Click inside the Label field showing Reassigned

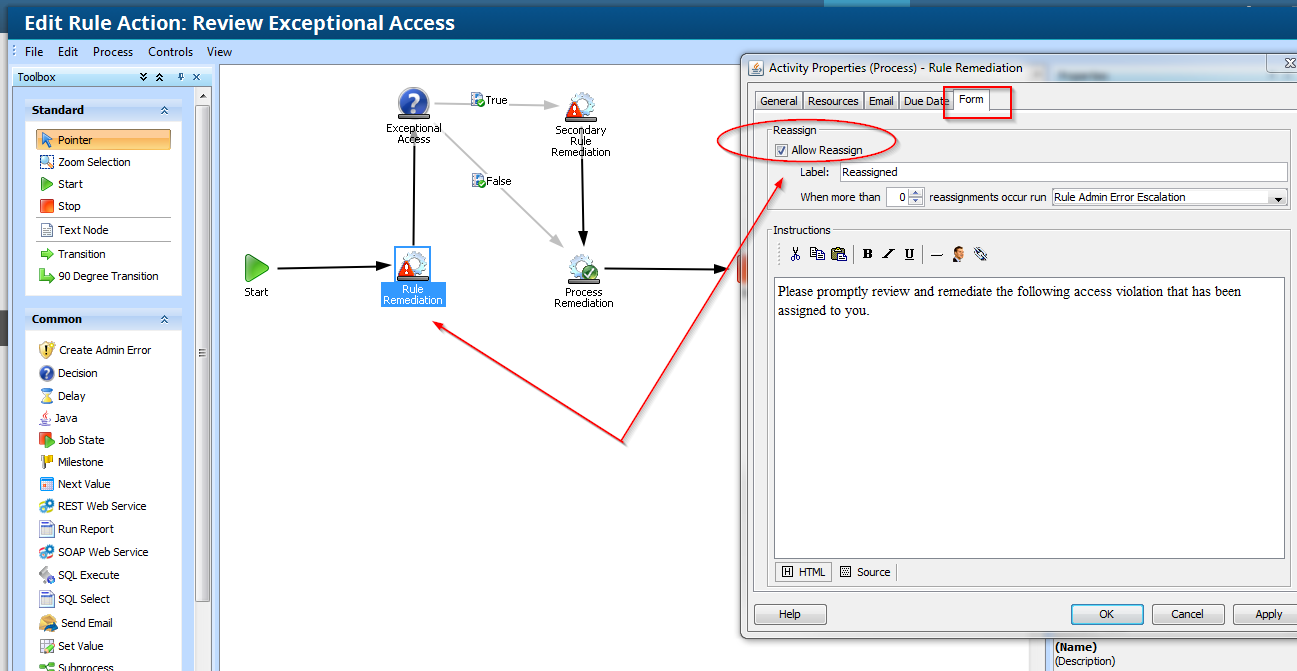[x=1000, y=171]
